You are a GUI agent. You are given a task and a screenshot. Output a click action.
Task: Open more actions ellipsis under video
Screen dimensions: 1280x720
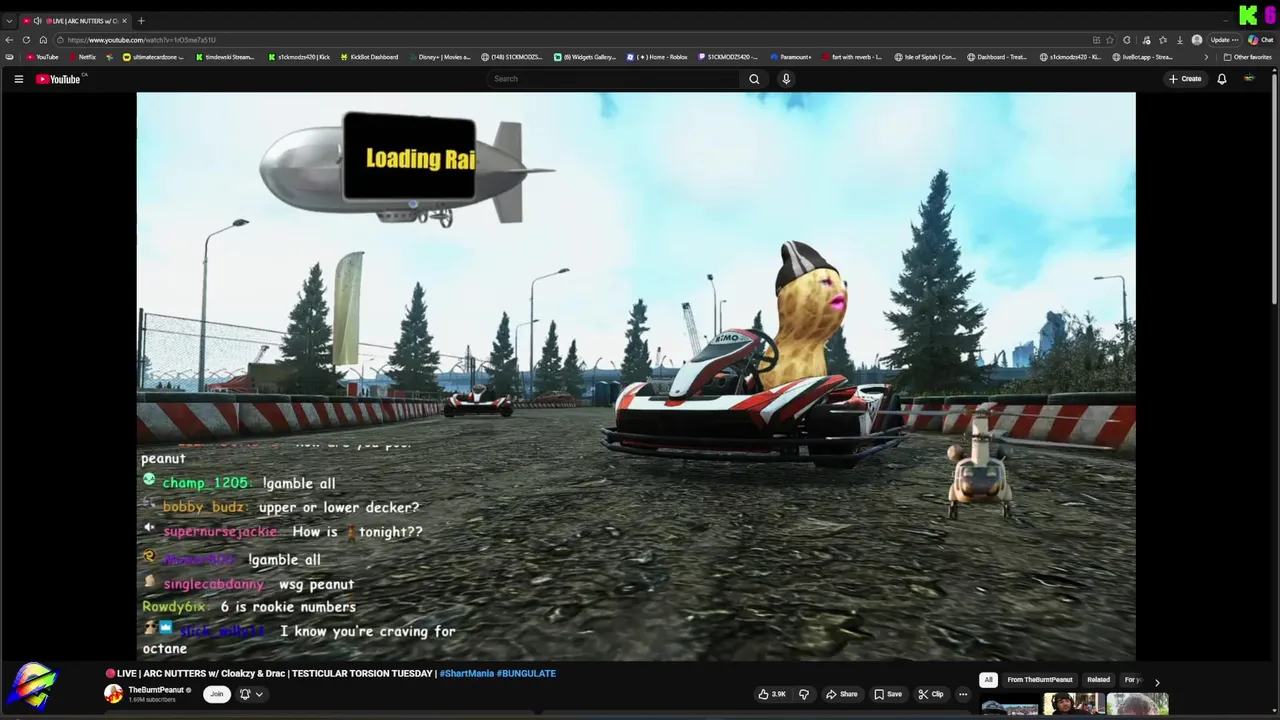(963, 694)
